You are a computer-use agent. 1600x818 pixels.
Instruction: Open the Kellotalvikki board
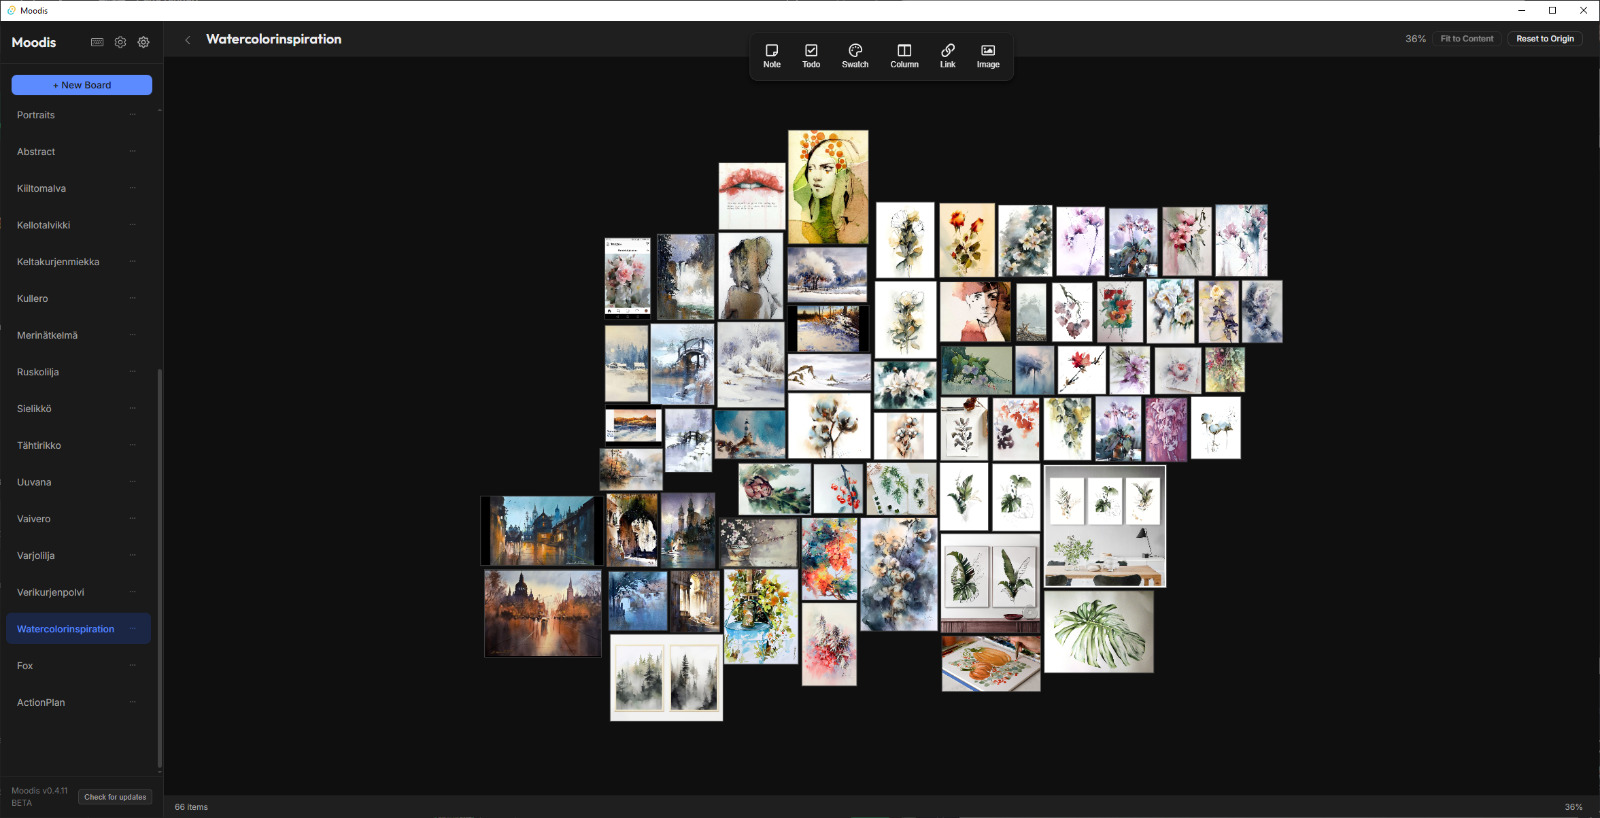coord(76,225)
